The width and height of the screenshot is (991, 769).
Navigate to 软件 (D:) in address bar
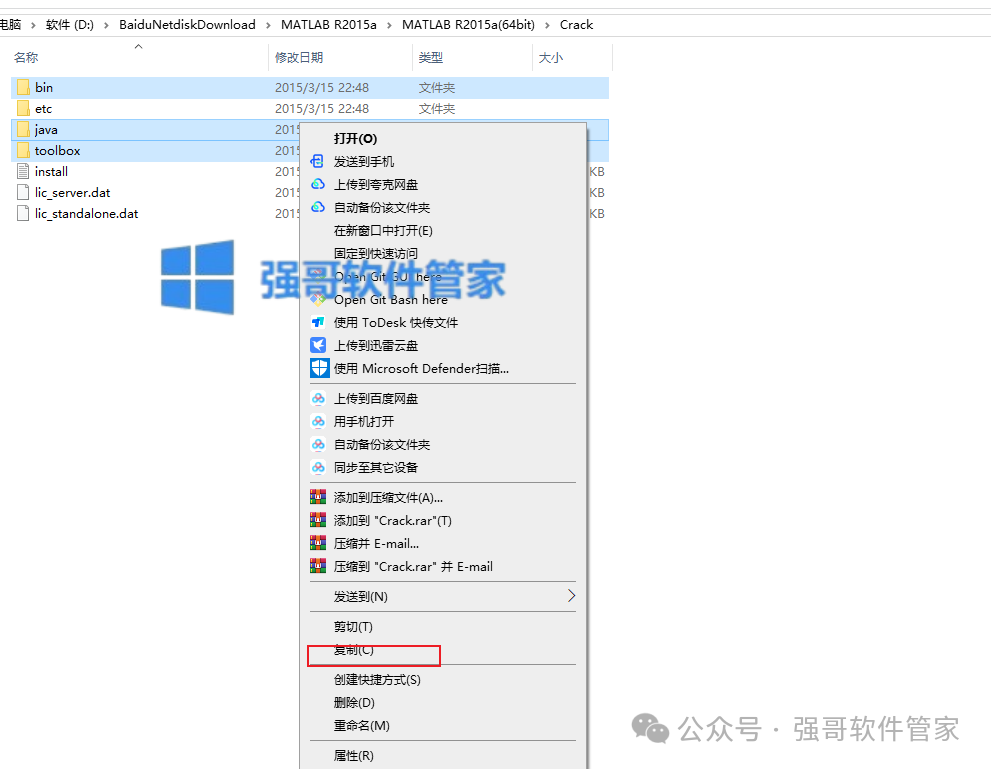70,25
